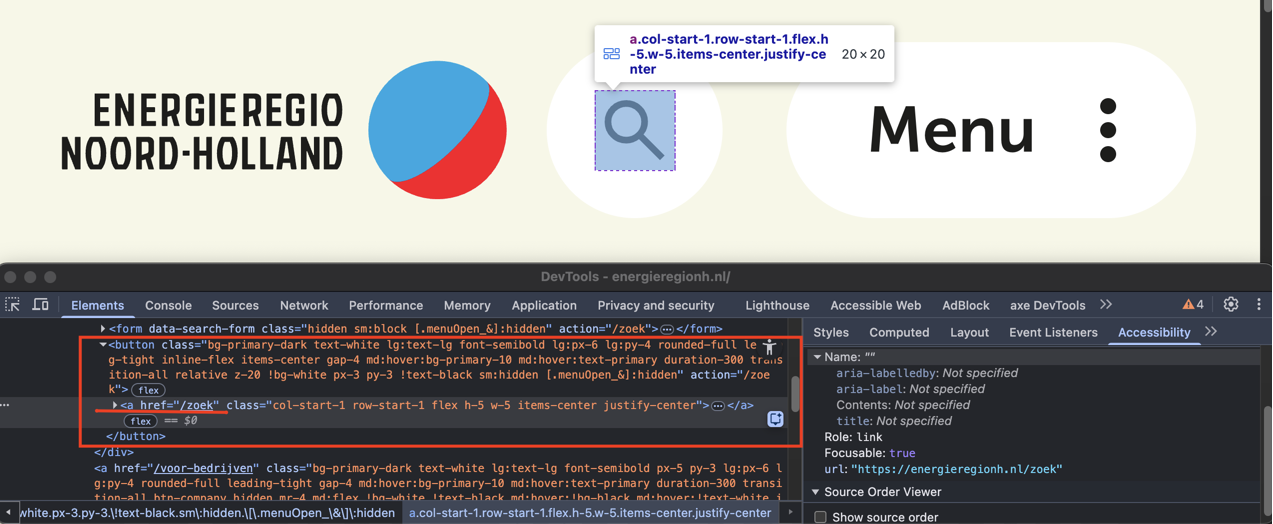The height and width of the screenshot is (524, 1273).
Task: Click the Elements panel vertical scrollbar
Action: [795, 393]
